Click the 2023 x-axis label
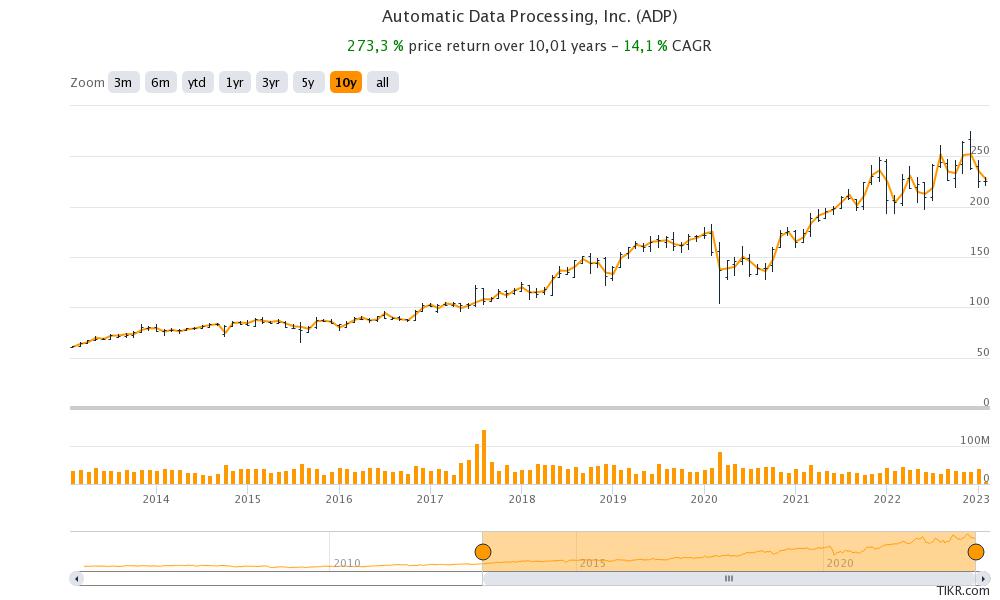1000x600 pixels. point(976,499)
